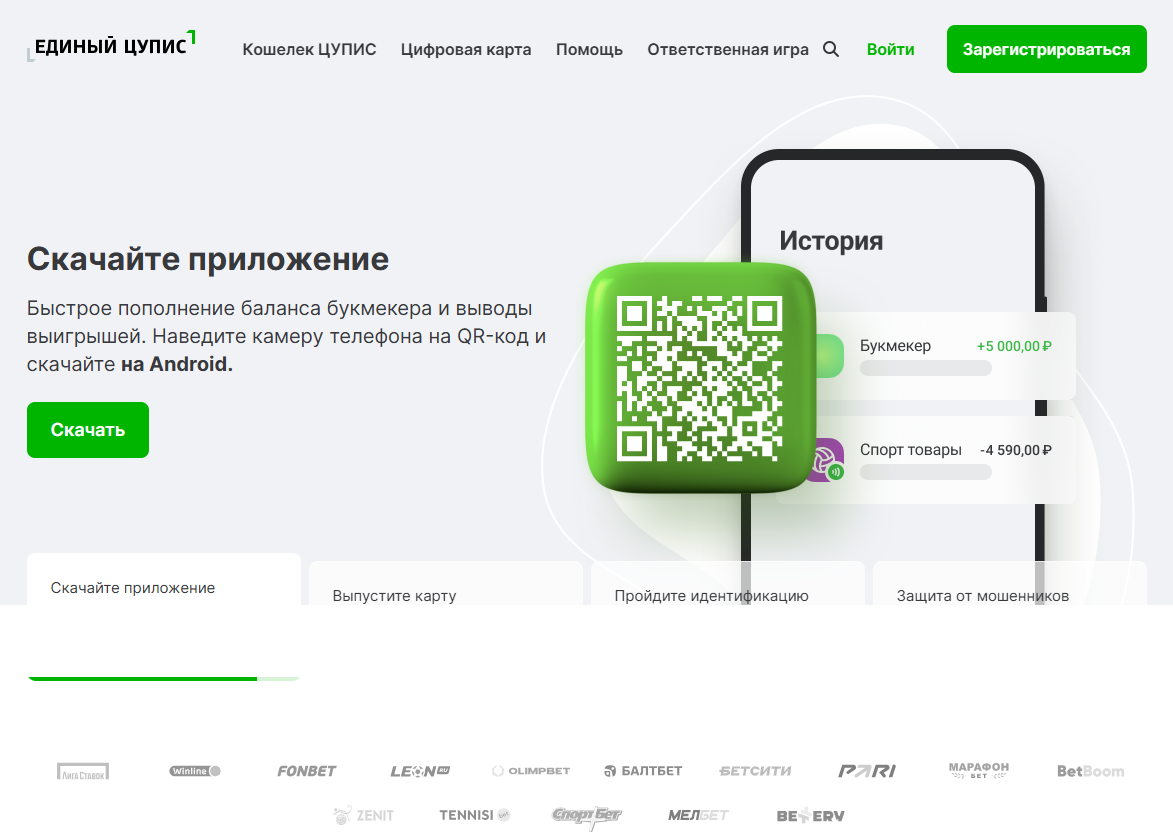The width and height of the screenshot is (1173, 832).
Task: Switch to Защита от мошенников tab
Action: point(1010,584)
